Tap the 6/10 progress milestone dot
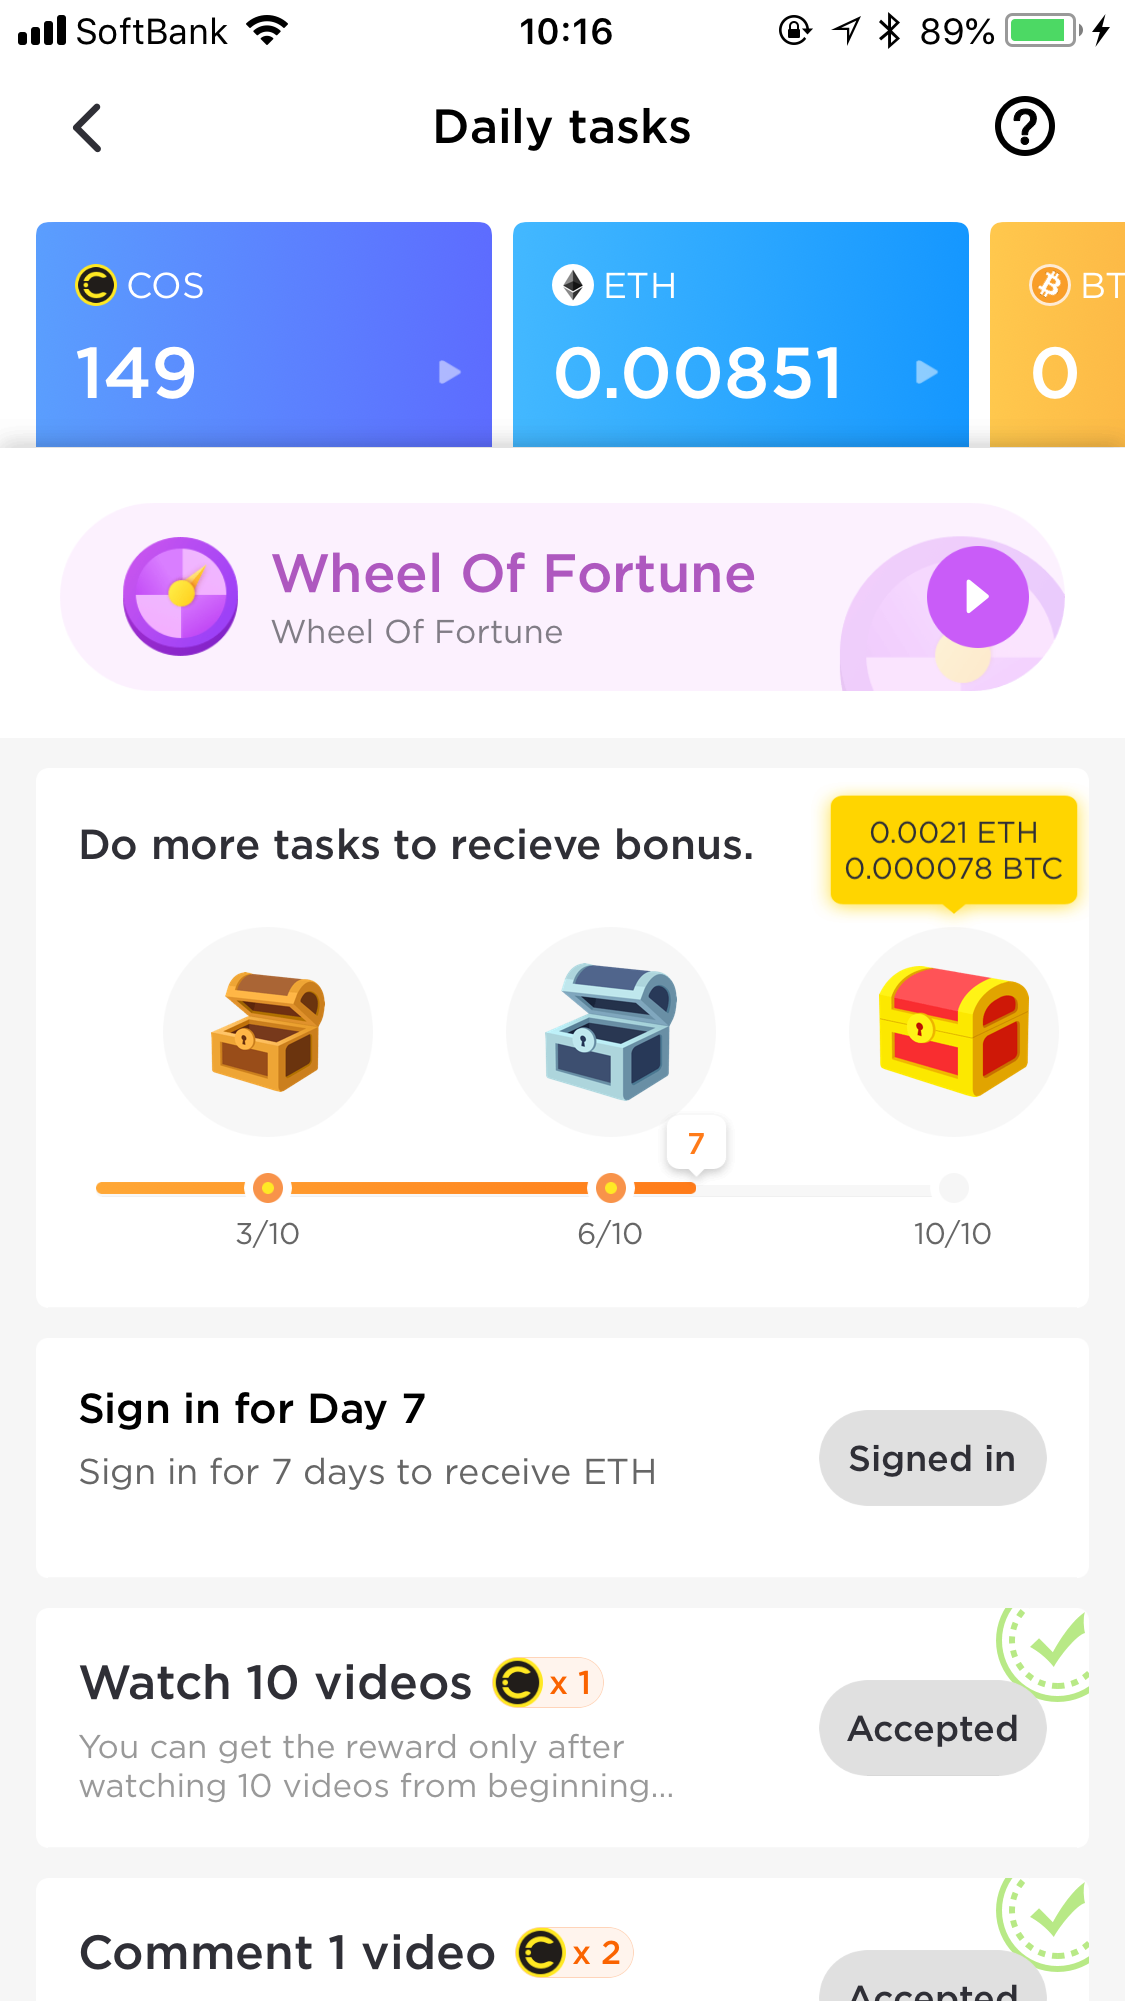Screen dimensions: 1125x2001 click(x=610, y=1188)
